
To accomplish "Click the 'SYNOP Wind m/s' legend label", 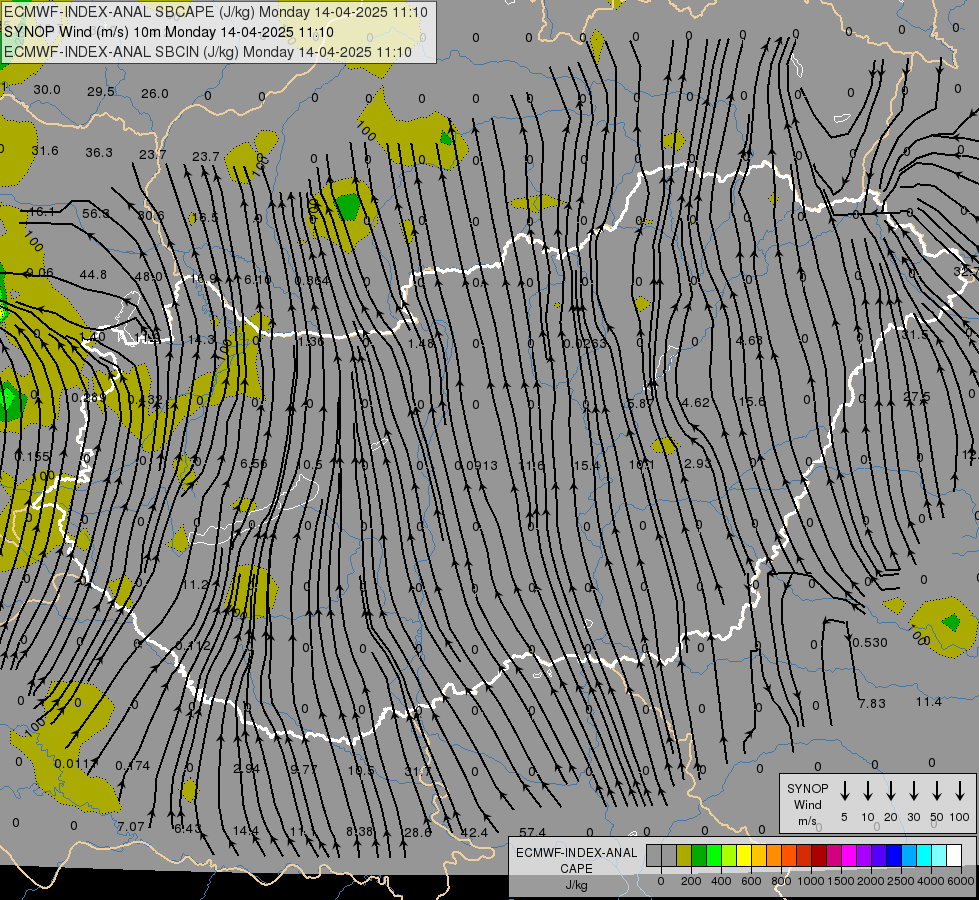I will point(807,804).
